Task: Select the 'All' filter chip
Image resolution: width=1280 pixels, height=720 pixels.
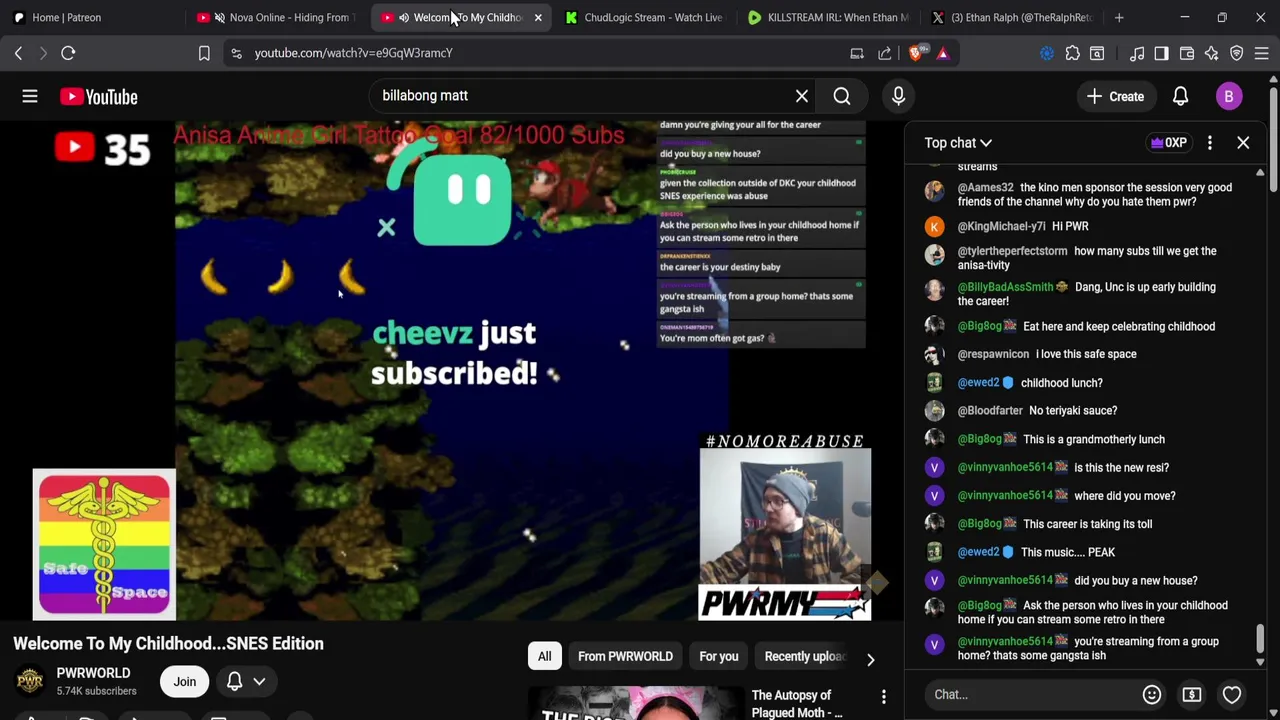Action: (x=544, y=656)
